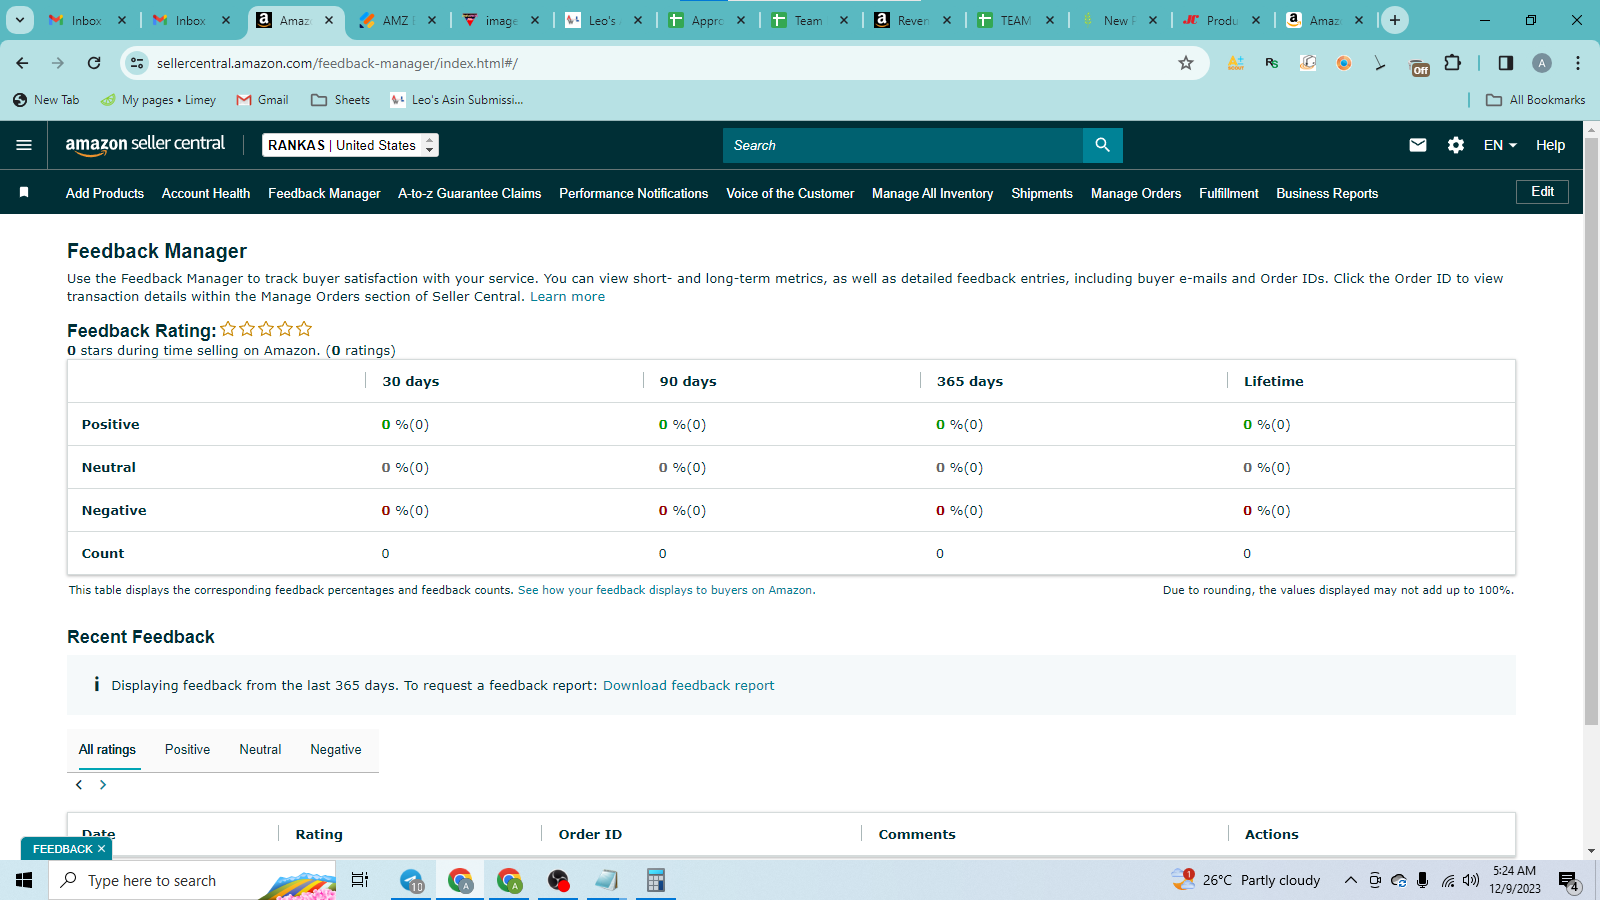
Task: Switch to the All ratings tab
Action: click(x=107, y=750)
